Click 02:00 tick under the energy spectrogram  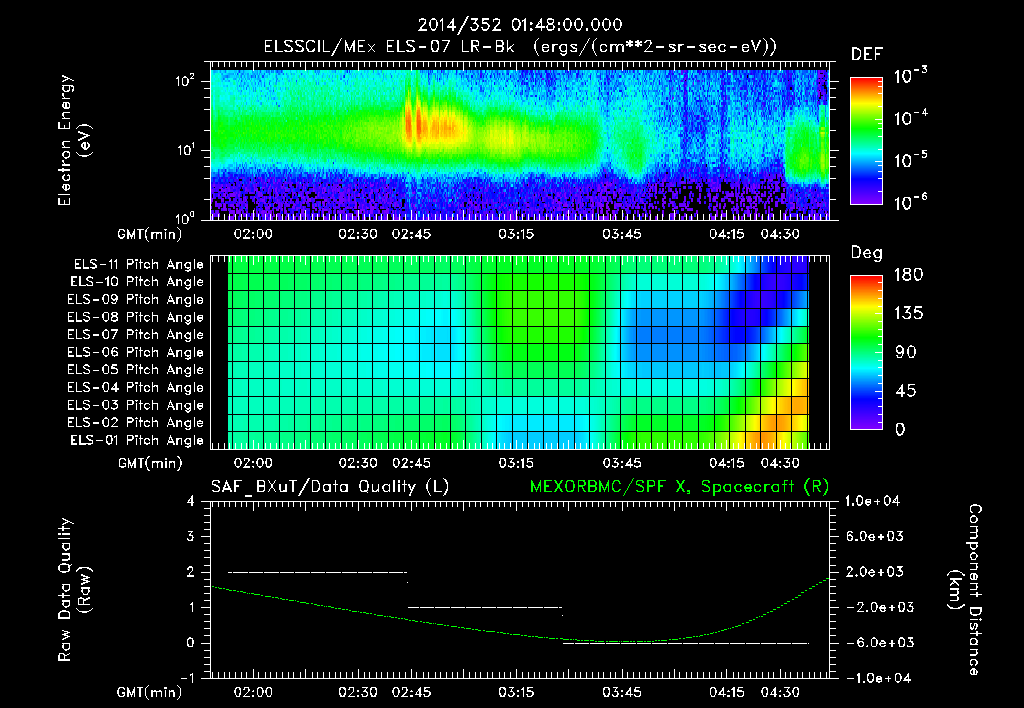coord(253,234)
